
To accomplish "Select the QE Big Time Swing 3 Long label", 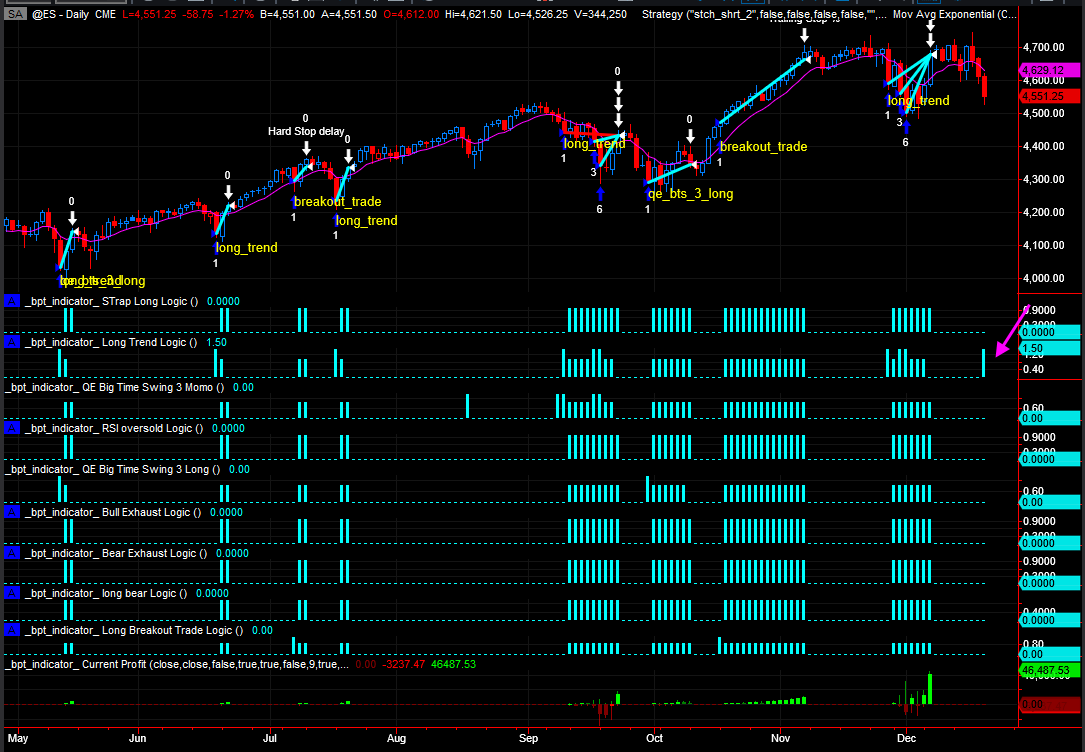I will coord(117,469).
